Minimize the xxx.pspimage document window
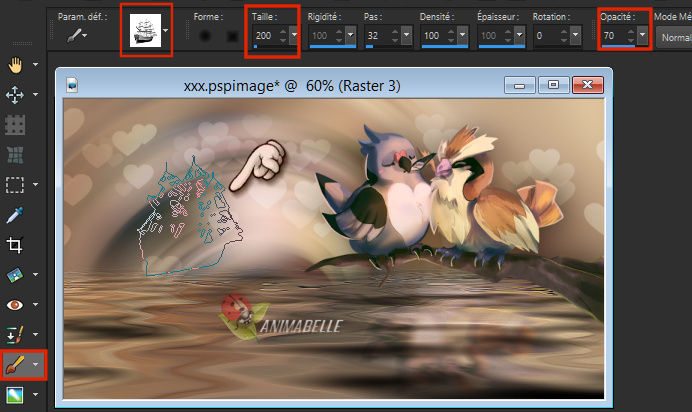Image resolution: width=692 pixels, height=412 pixels. [519, 85]
